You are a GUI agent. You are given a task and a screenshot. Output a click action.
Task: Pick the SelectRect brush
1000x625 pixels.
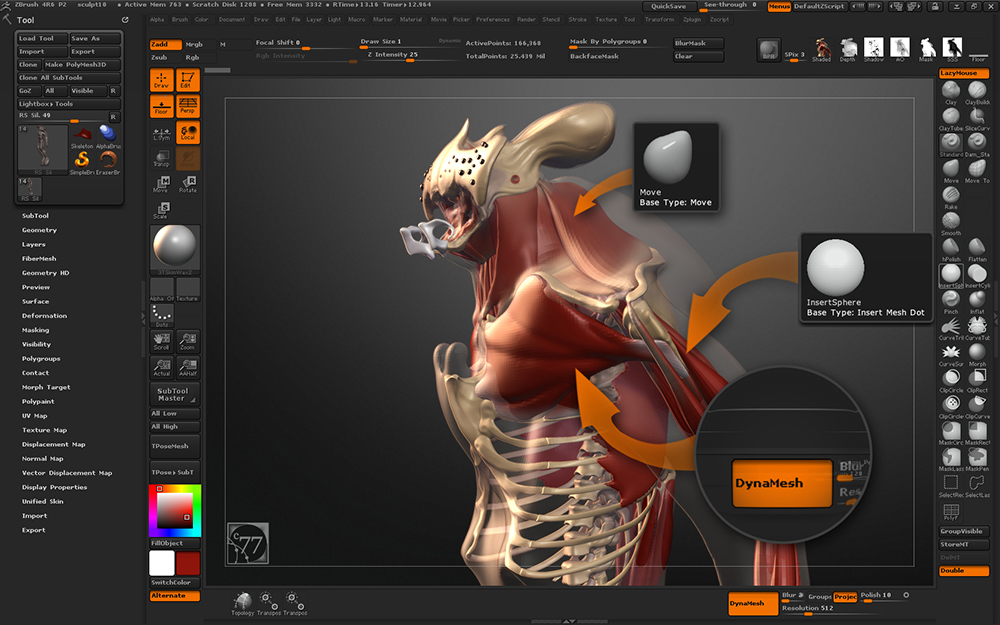point(951,485)
